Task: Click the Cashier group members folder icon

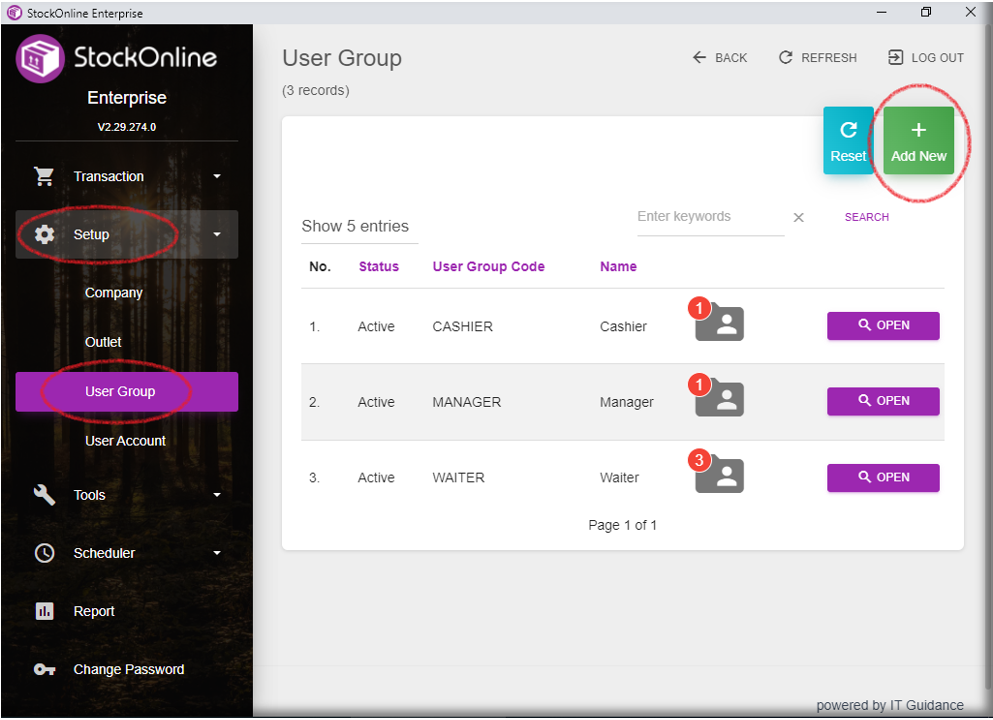Action: tap(720, 324)
